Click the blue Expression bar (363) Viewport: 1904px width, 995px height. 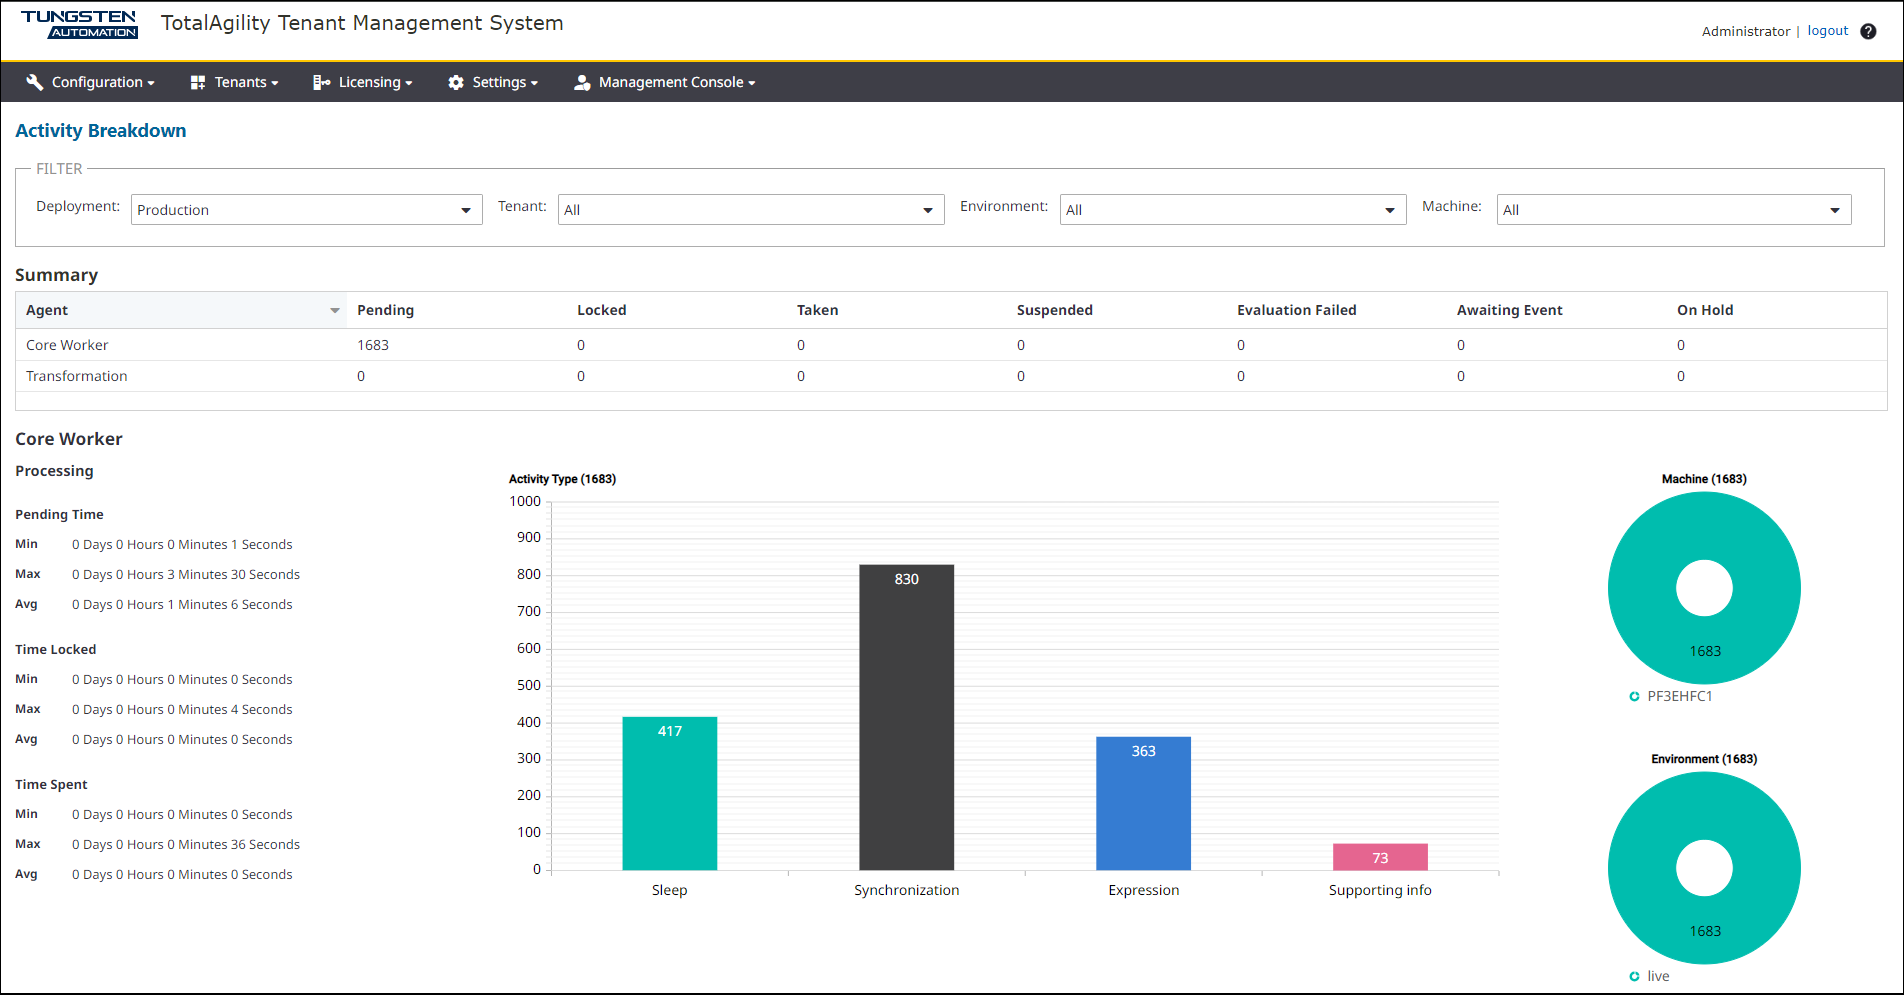[1143, 803]
